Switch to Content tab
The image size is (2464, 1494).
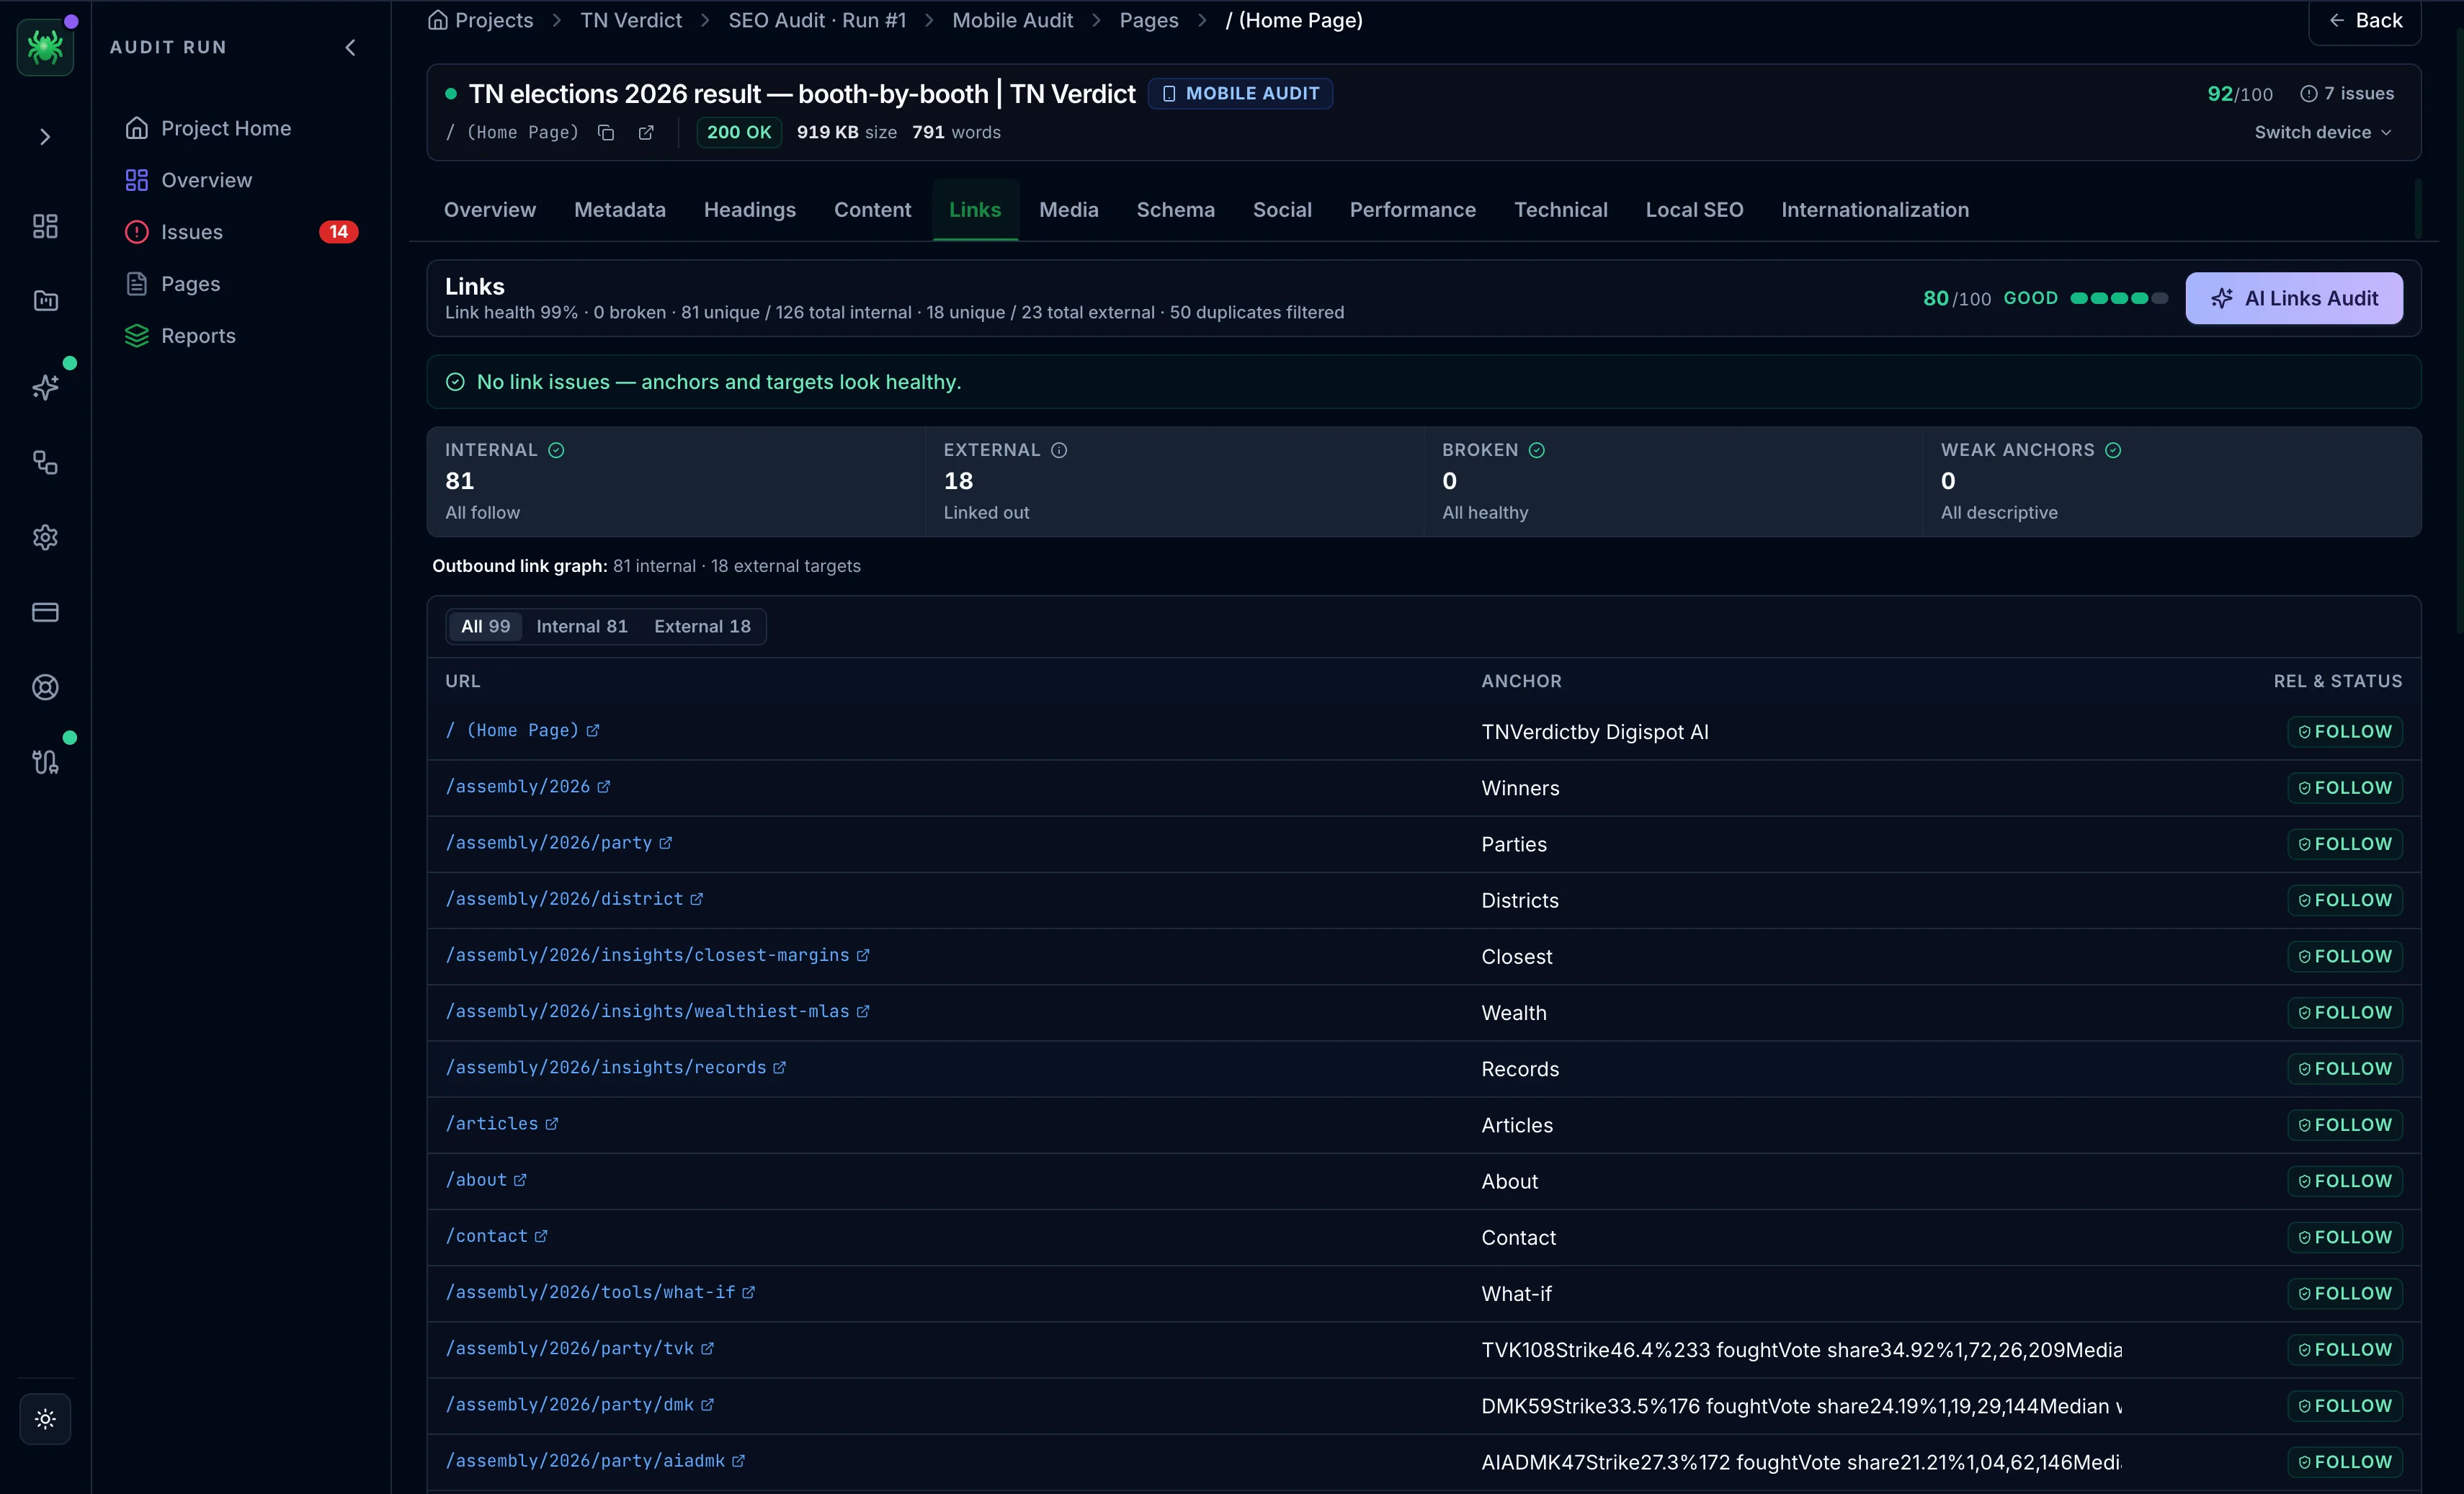(x=873, y=210)
